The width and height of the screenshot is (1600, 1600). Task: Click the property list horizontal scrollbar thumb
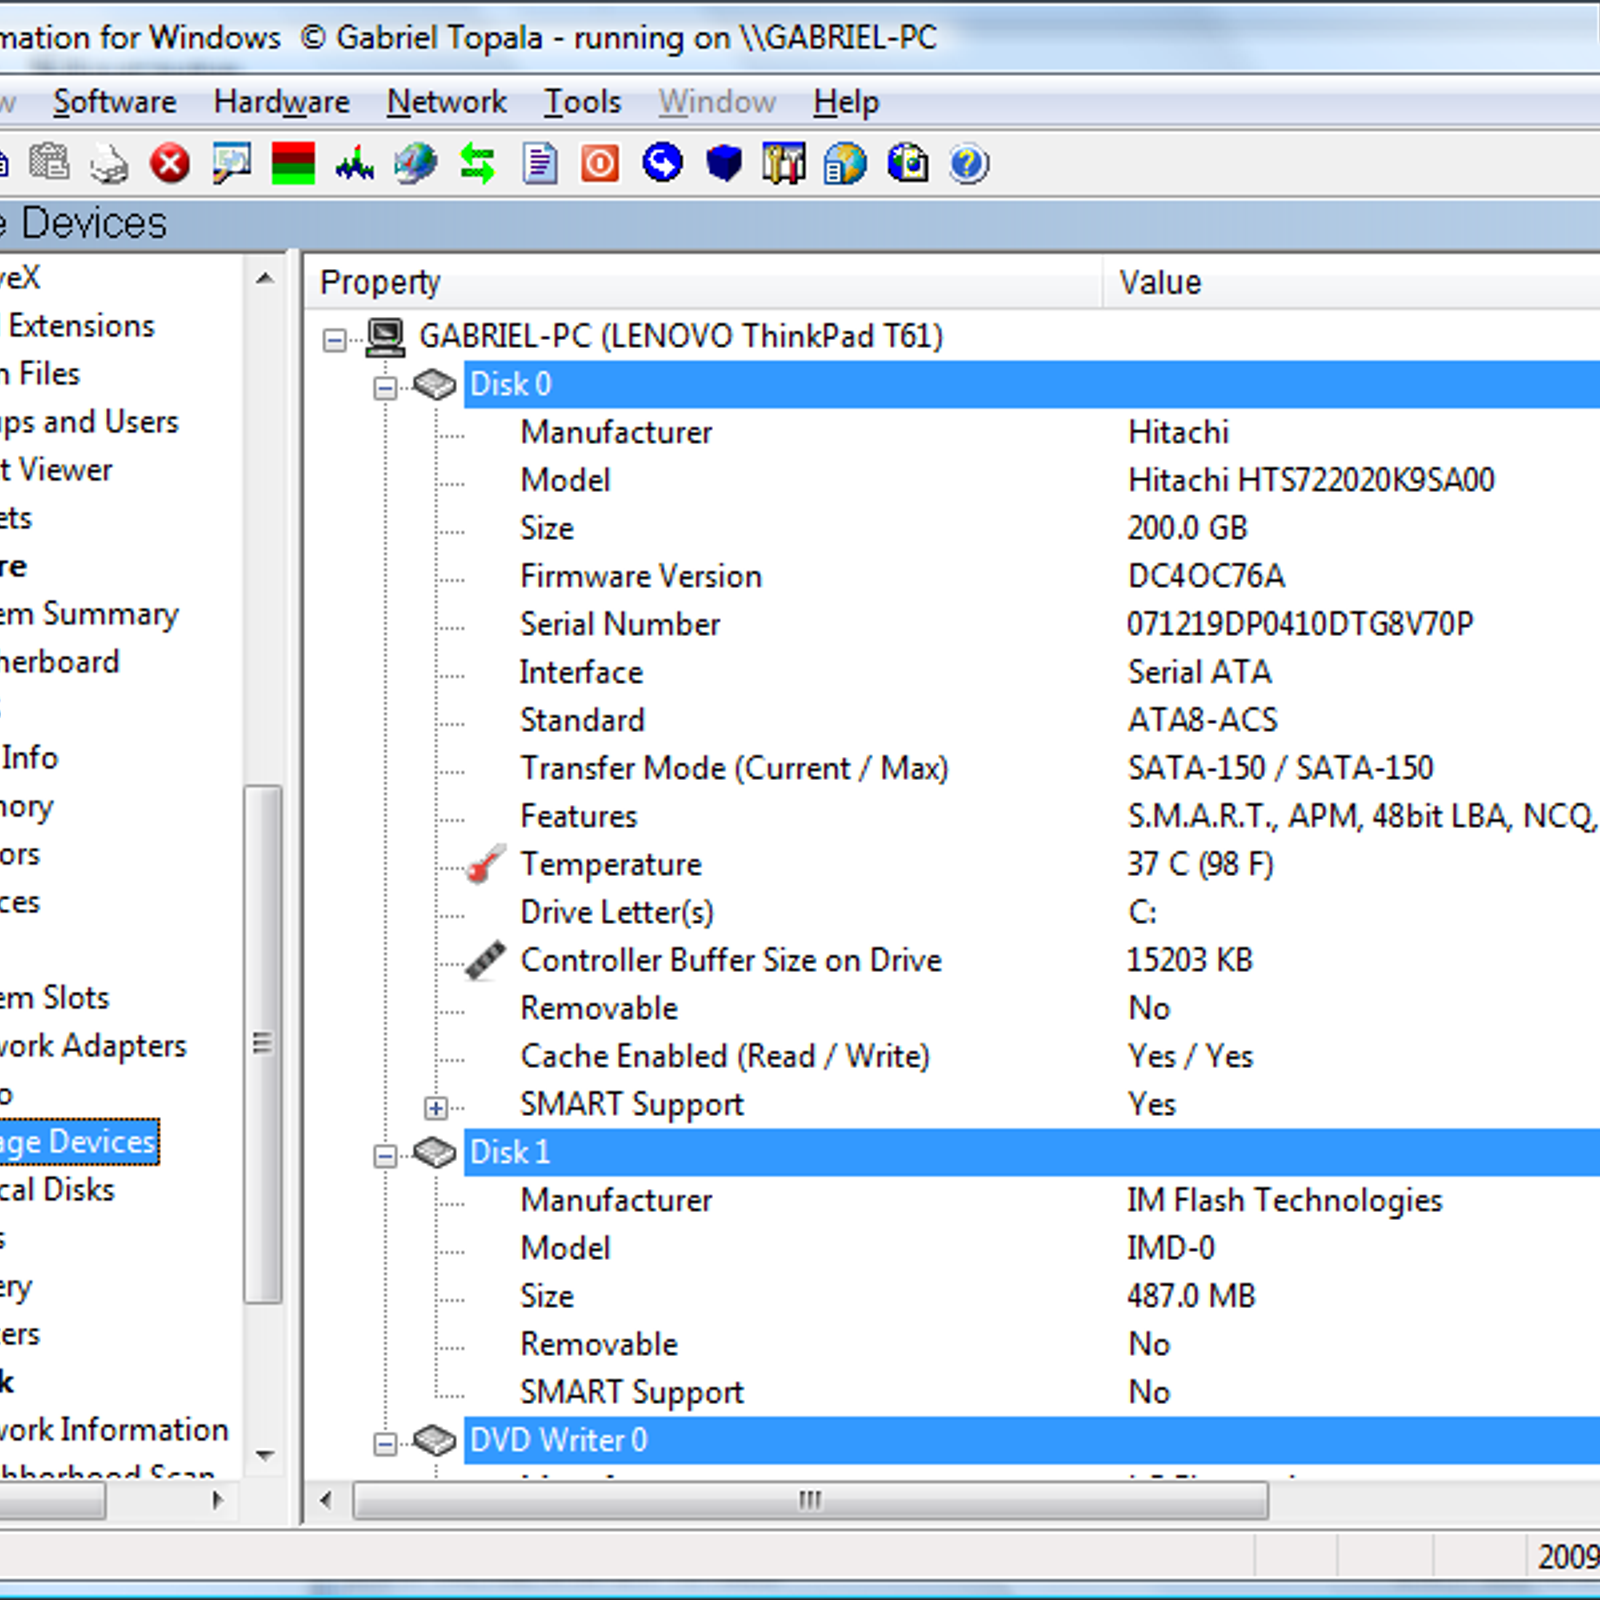click(x=810, y=1500)
